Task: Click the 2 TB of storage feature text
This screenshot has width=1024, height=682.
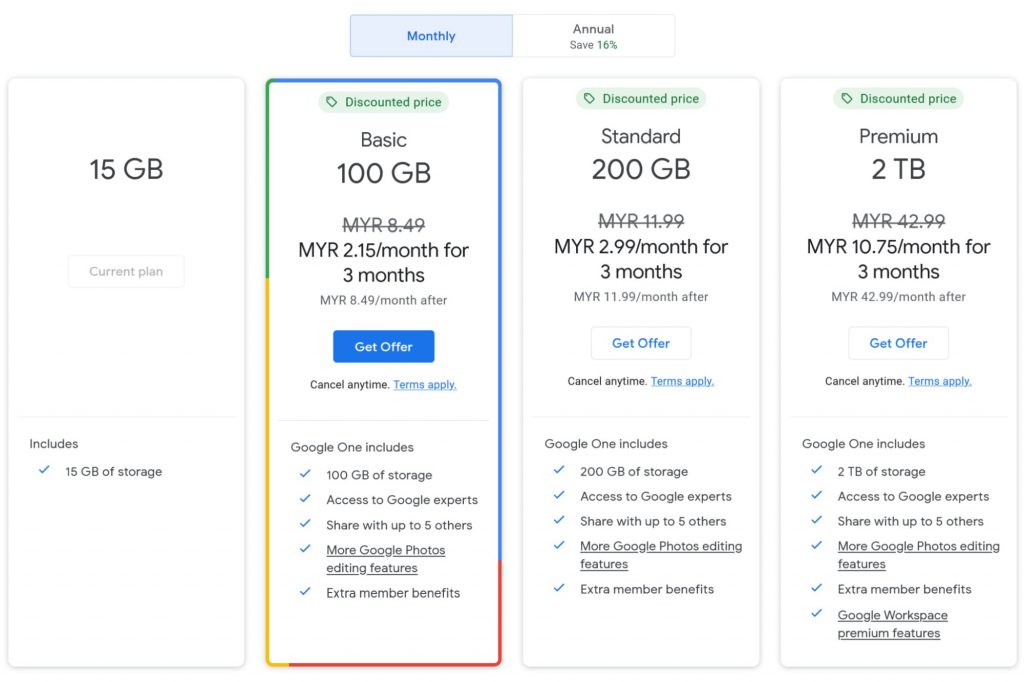Action: tap(881, 471)
